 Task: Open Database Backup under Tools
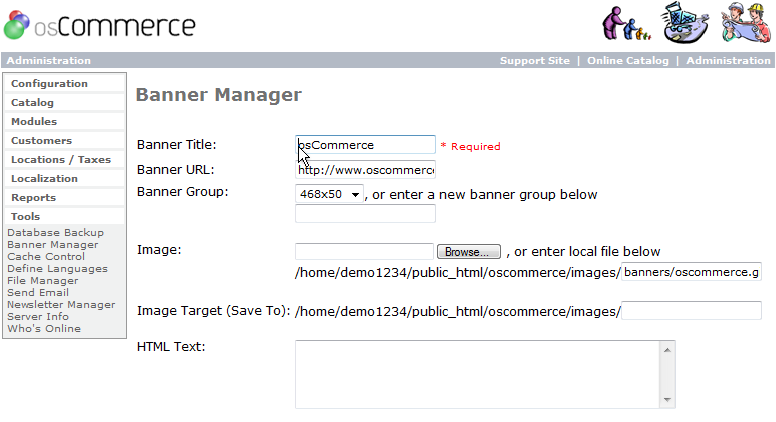55,233
